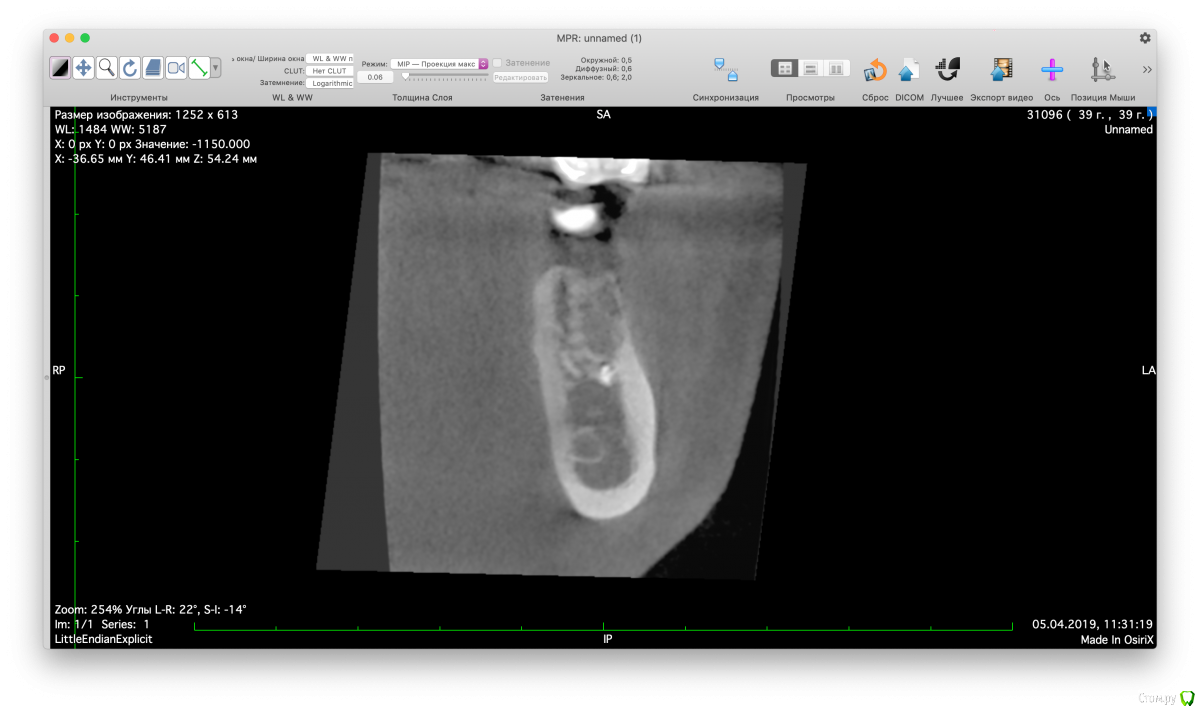Open the Режим MIP projection dropdown

[439, 63]
